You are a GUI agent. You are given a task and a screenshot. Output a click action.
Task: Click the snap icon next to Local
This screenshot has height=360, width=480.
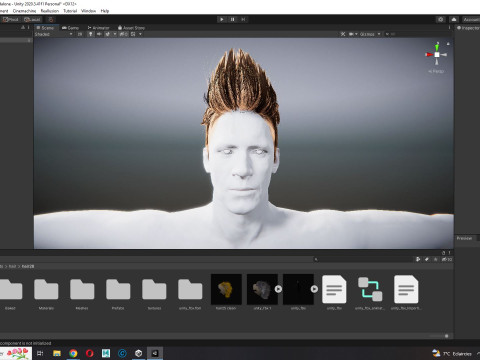coord(51,19)
